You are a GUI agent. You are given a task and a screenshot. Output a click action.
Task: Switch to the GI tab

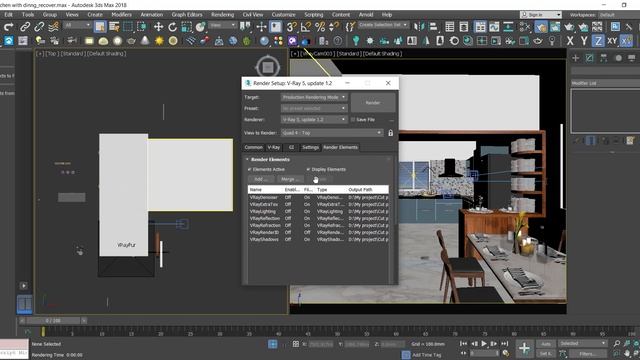tap(291, 147)
